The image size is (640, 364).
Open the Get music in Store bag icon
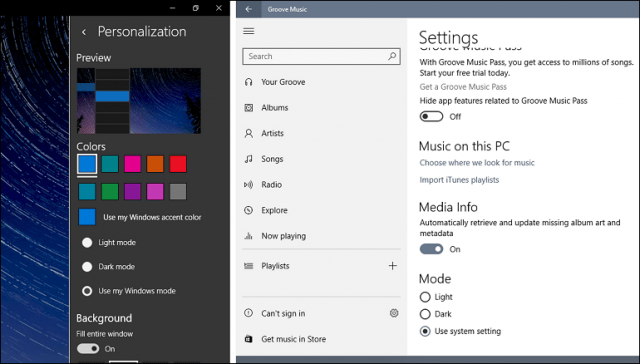248,339
